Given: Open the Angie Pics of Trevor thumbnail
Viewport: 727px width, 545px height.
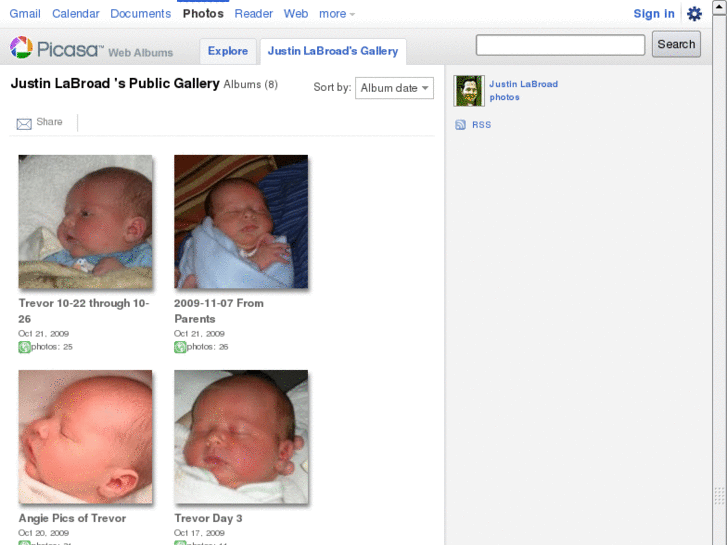Looking at the screenshot, I should click(x=86, y=437).
